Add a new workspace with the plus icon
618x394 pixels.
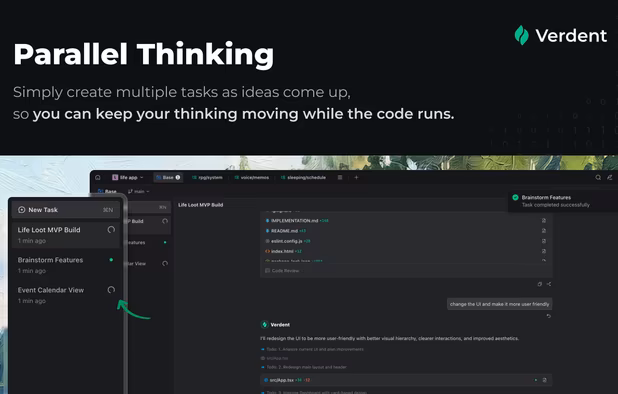[356, 178]
